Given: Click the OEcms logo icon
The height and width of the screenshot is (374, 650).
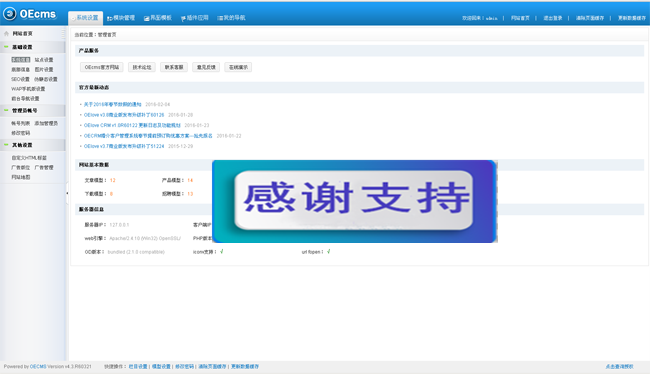Looking at the screenshot, I should 10,14.
